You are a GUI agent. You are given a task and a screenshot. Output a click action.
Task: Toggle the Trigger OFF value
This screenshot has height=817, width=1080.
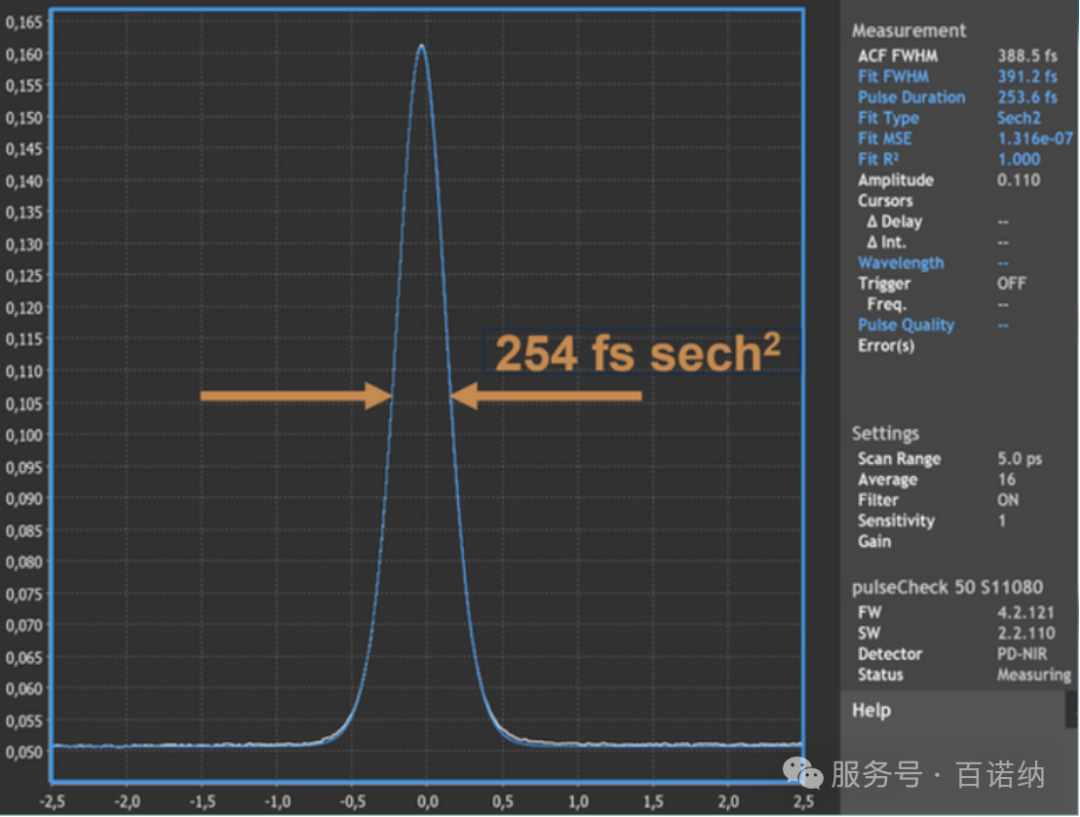[x=1012, y=284]
